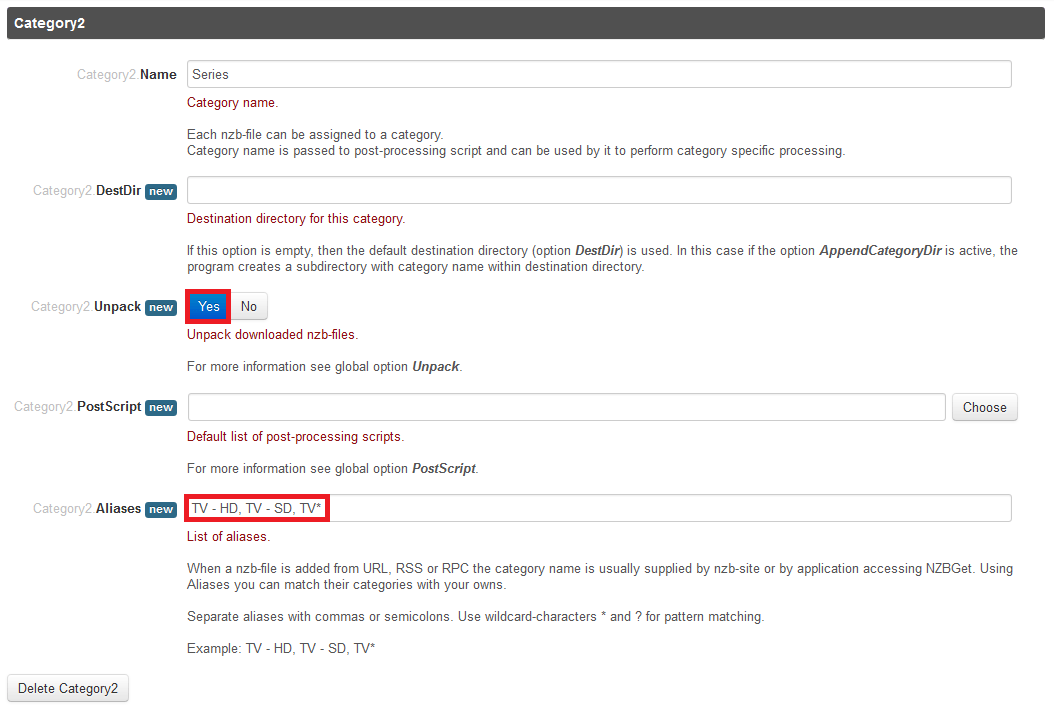Viewport: 1054px width, 714px height.
Task: Click the new badge beside Unpack
Action: (x=161, y=307)
